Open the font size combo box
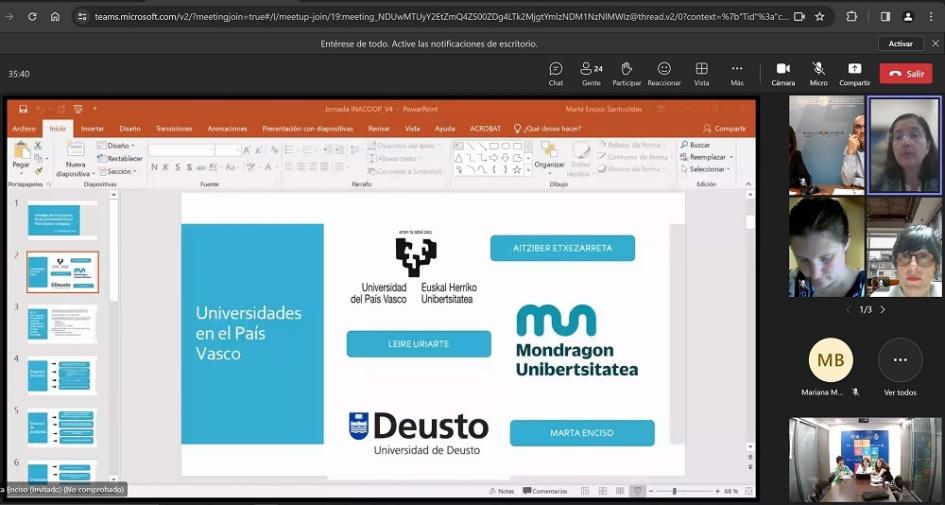 (228, 150)
